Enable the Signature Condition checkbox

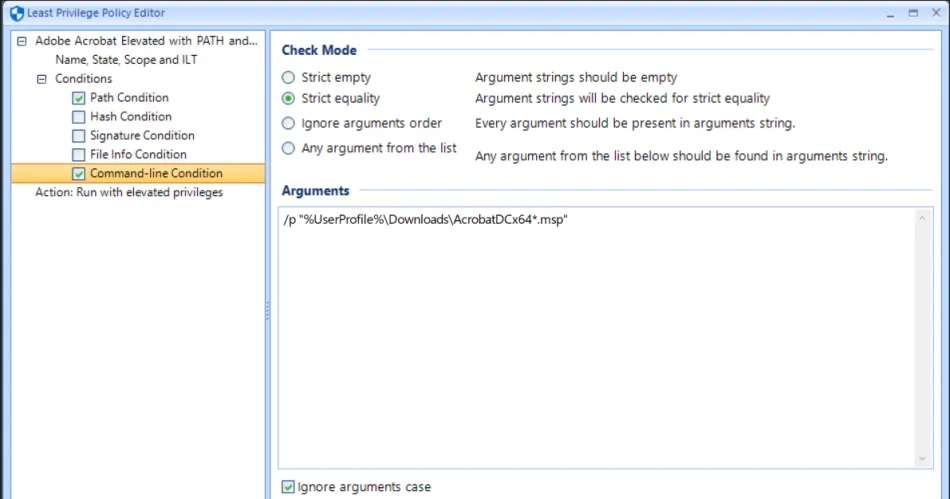click(x=79, y=136)
